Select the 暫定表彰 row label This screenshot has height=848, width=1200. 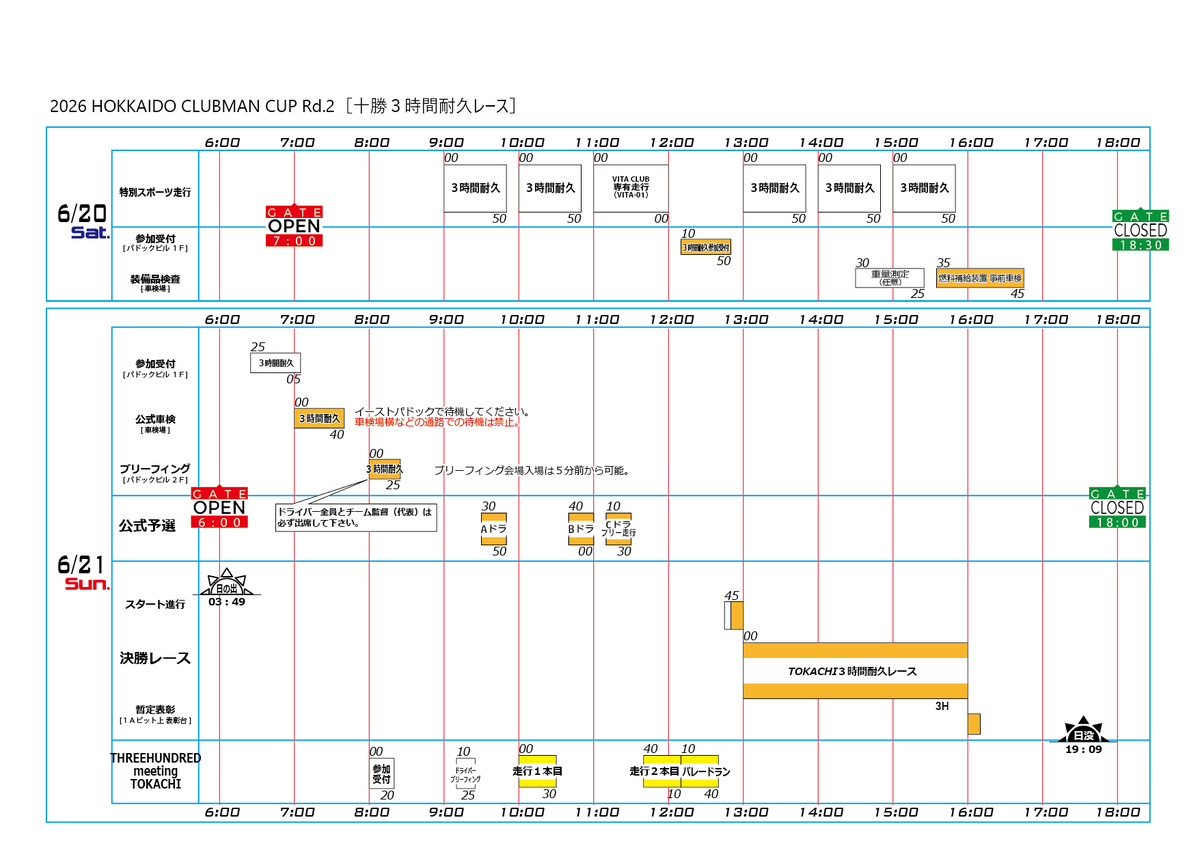154,714
